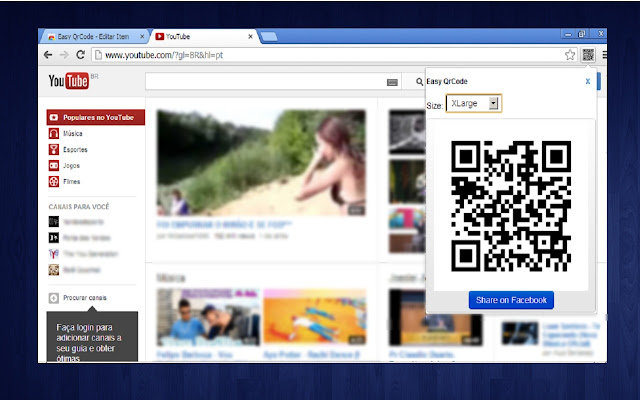The height and width of the screenshot is (400, 640).
Task: Reload the YouTube page
Action: [81, 55]
